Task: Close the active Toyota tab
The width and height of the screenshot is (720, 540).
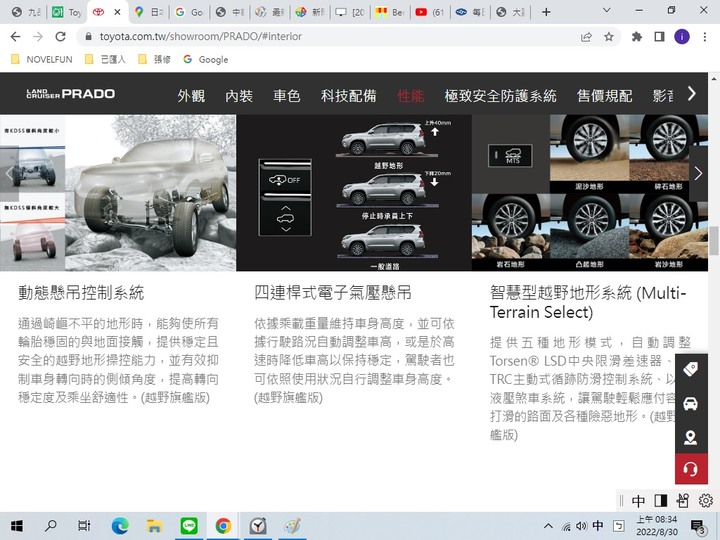Action: point(117,12)
